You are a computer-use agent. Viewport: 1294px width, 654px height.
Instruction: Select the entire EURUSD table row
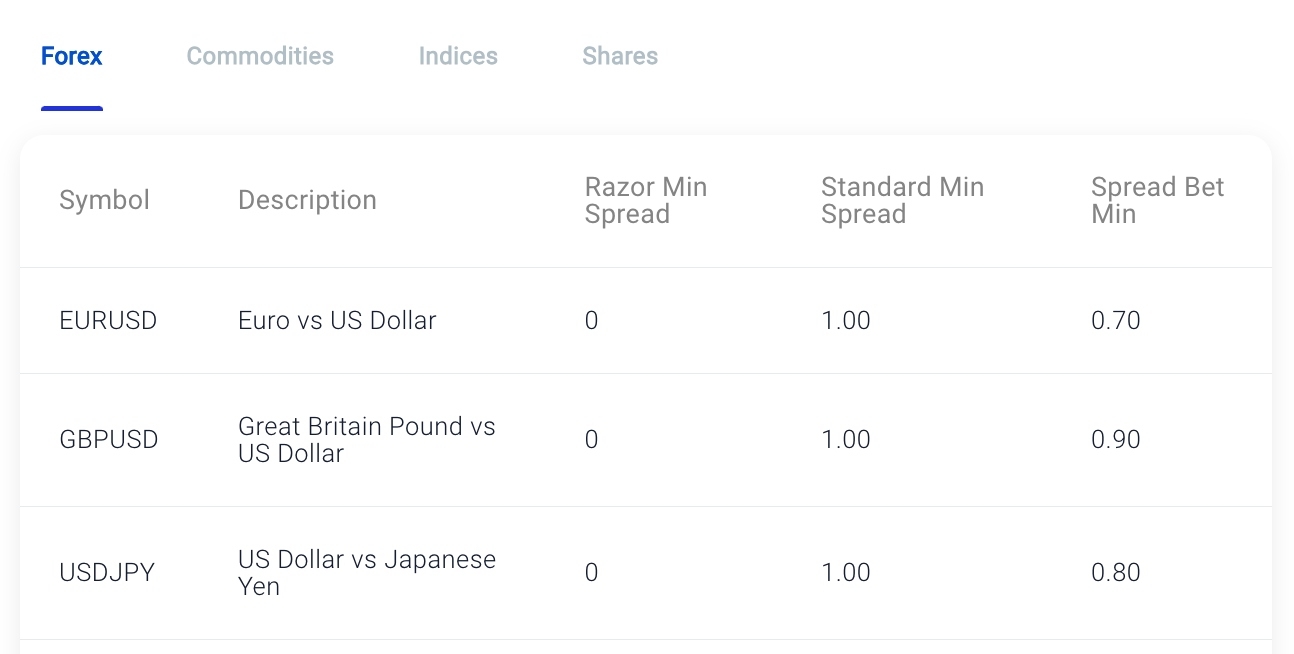pyautogui.click(x=646, y=320)
